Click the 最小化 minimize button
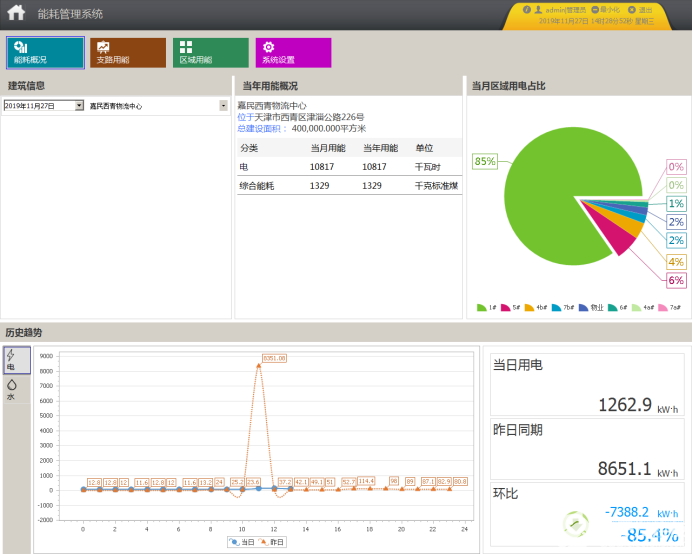Viewport: 693px width, 554px height. 605,10
